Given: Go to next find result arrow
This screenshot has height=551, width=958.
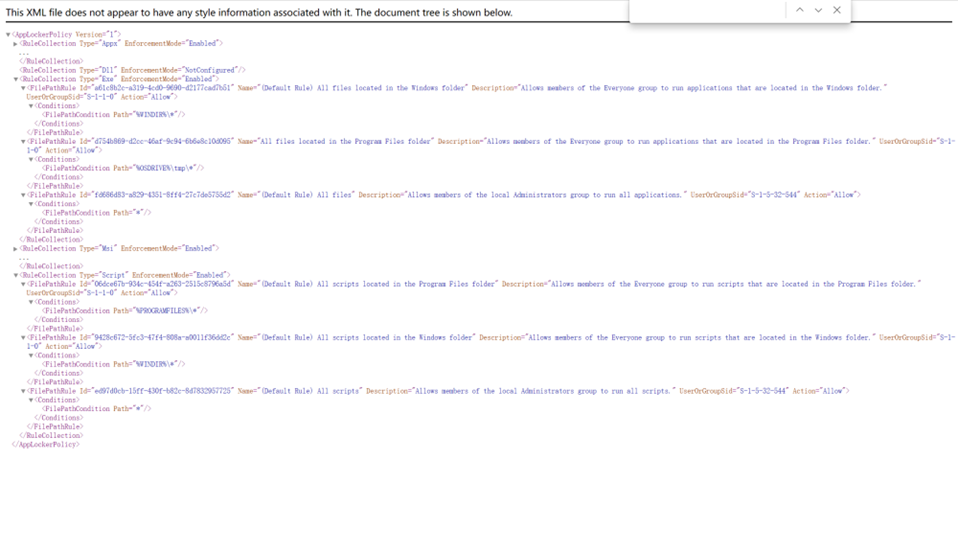Looking at the screenshot, I should pyautogui.click(x=818, y=10).
